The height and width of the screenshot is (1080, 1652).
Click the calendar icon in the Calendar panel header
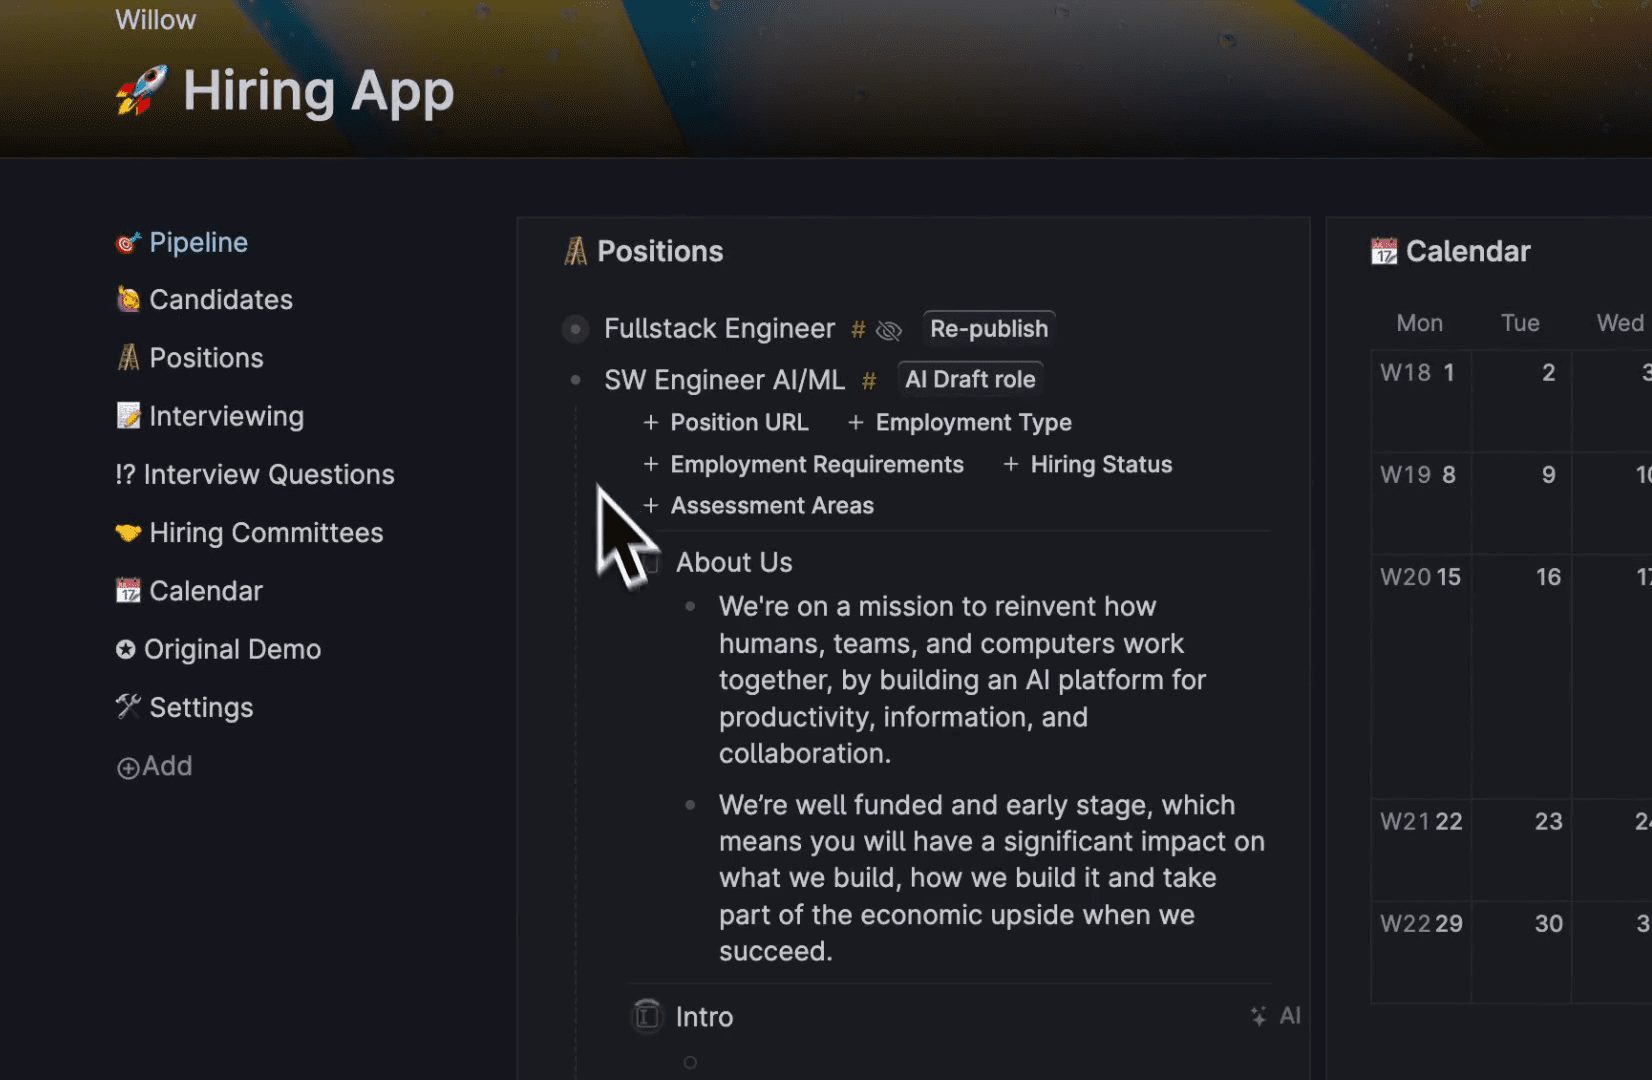pyautogui.click(x=1384, y=251)
